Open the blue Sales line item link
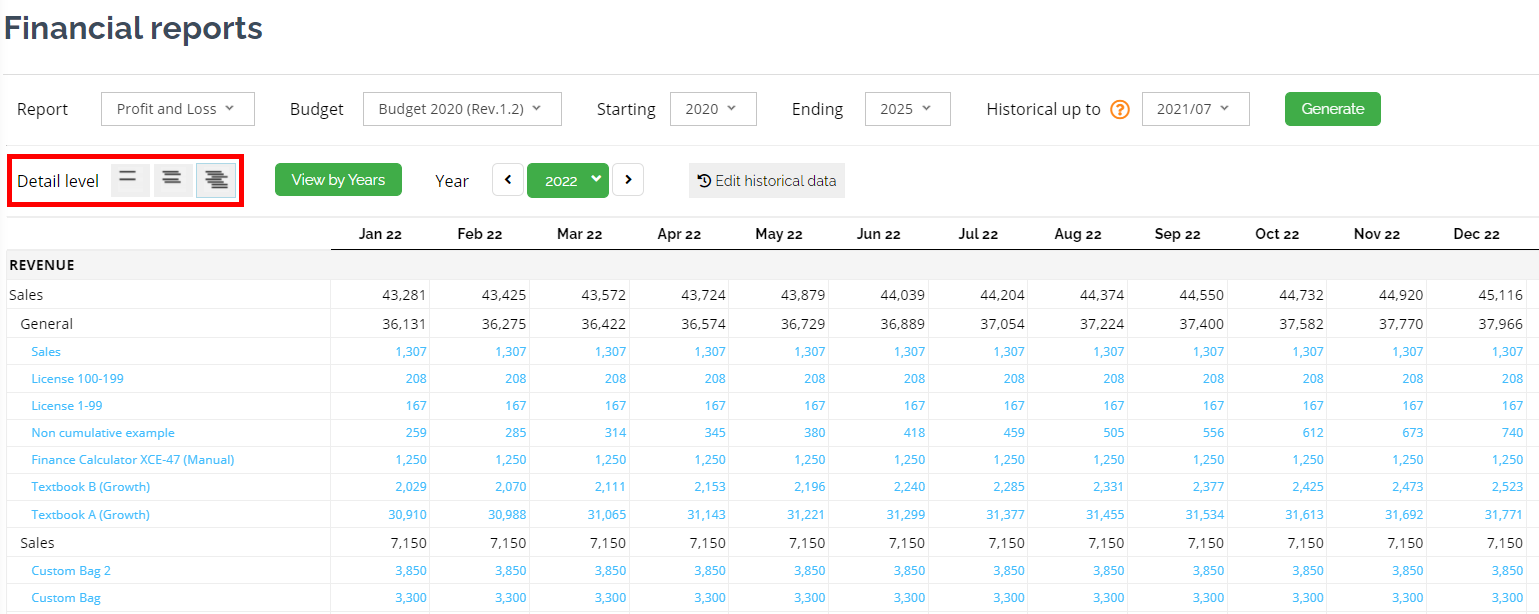The width and height of the screenshot is (1539, 614). point(46,352)
